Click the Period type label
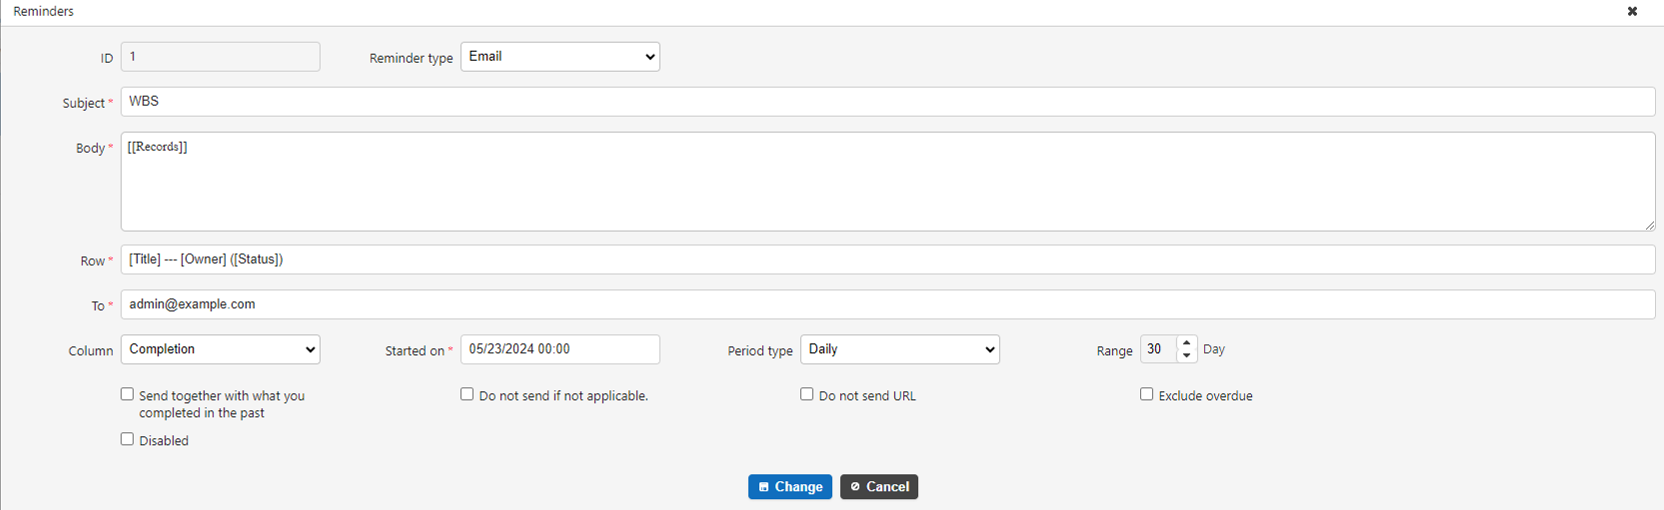 coord(760,351)
